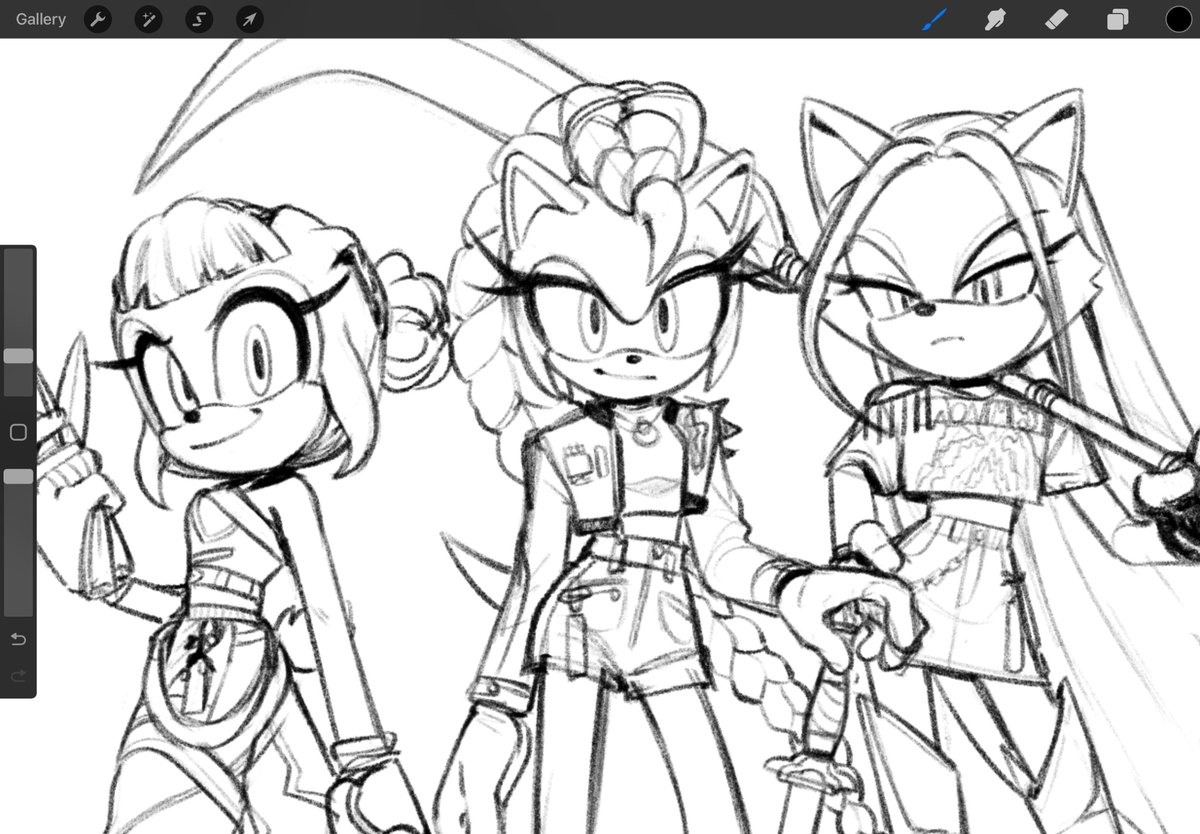Open the Layers stack popover
1200x834 pixels.
pyautogui.click(x=1117, y=19)
